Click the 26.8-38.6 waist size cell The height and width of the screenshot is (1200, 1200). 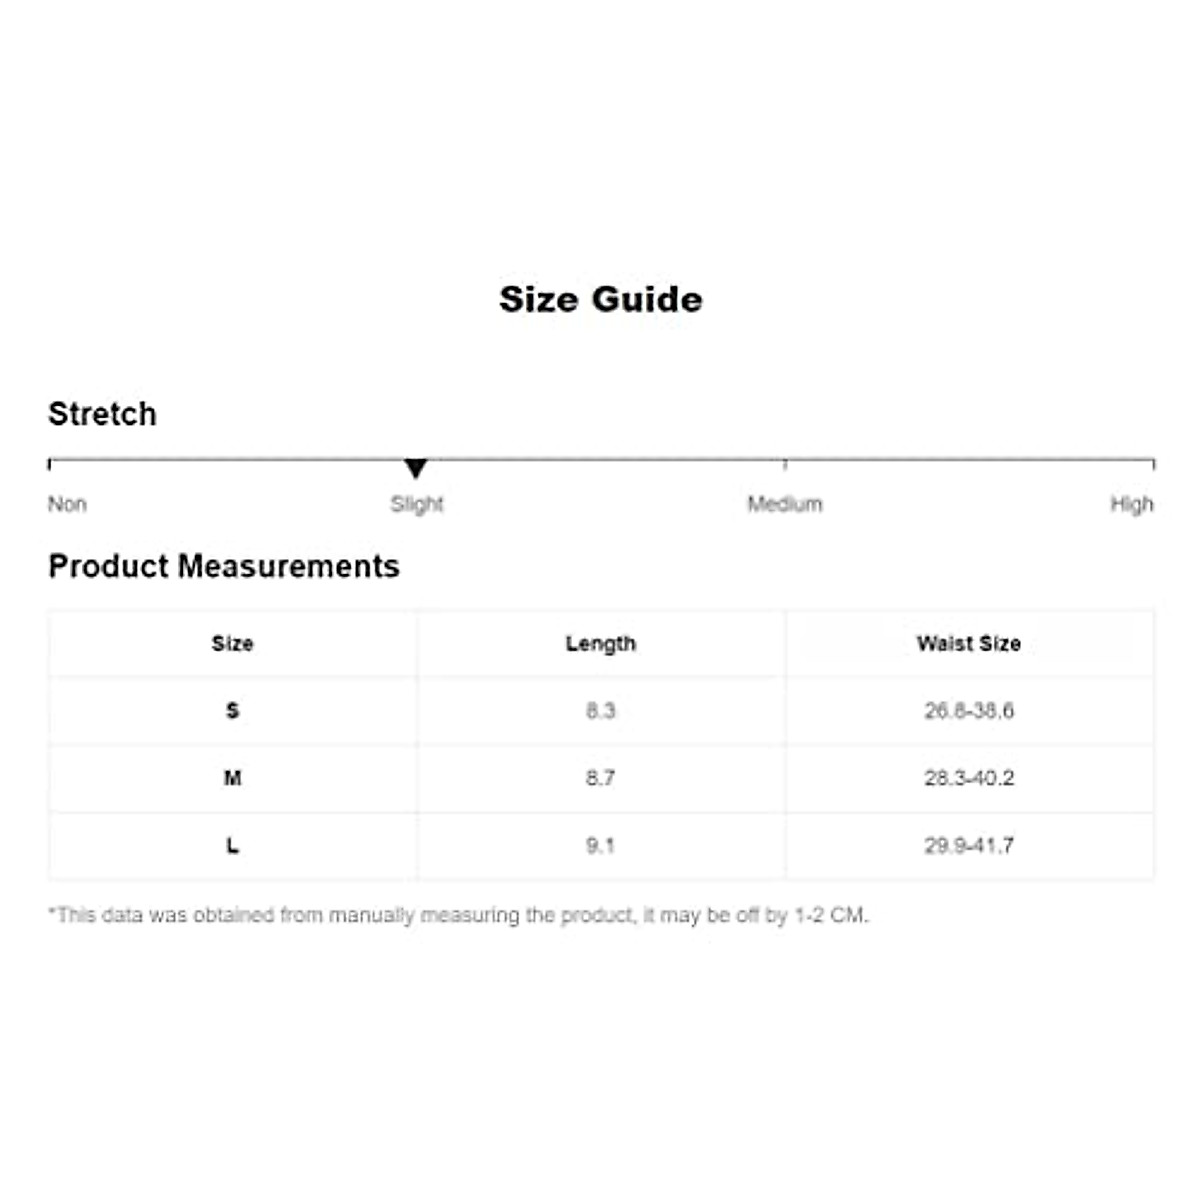click(x=968, y=711)
